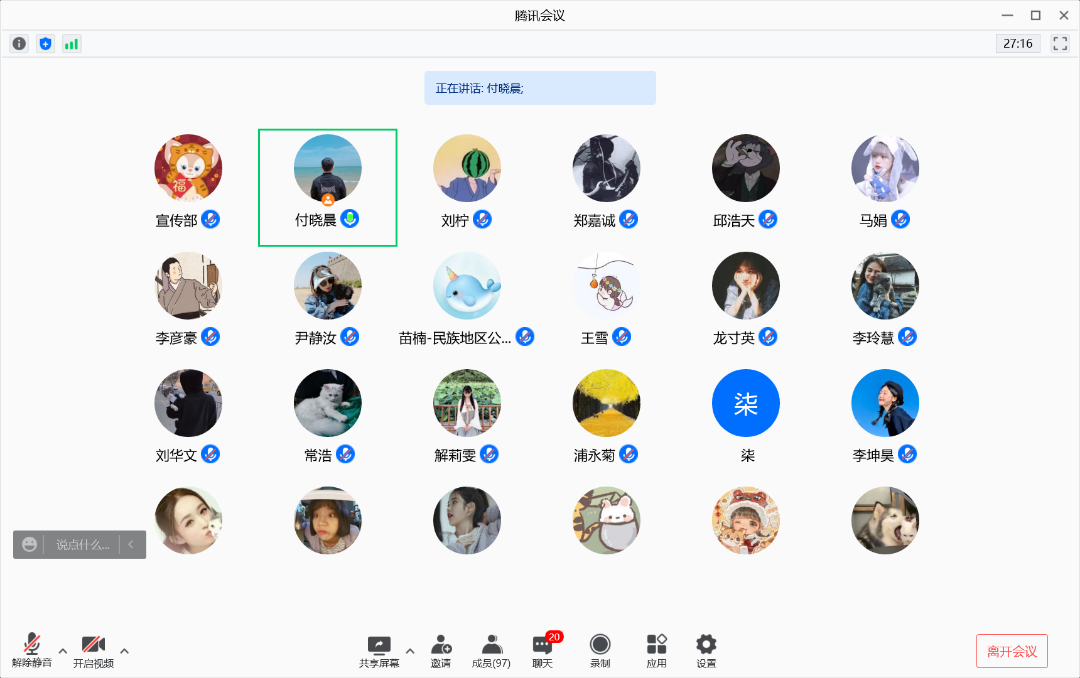The width and height of the screenshot is (1080, 678).
Task: Open the Apps (应用) panel
Action: pyautogui.click(x=656, y=651)
